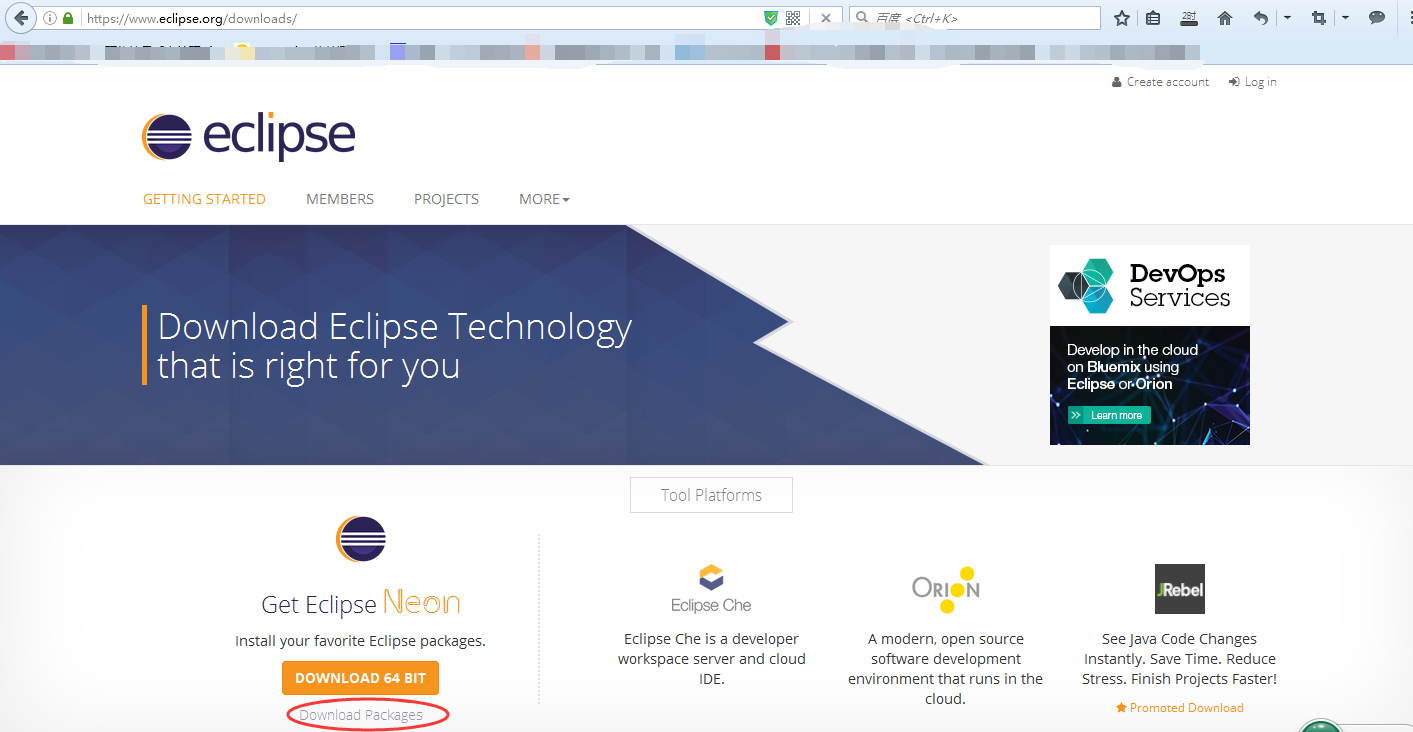Click the green shield icon in the address bar
The width and height of the screenshot is (1413, 732).
click(771, 18)
